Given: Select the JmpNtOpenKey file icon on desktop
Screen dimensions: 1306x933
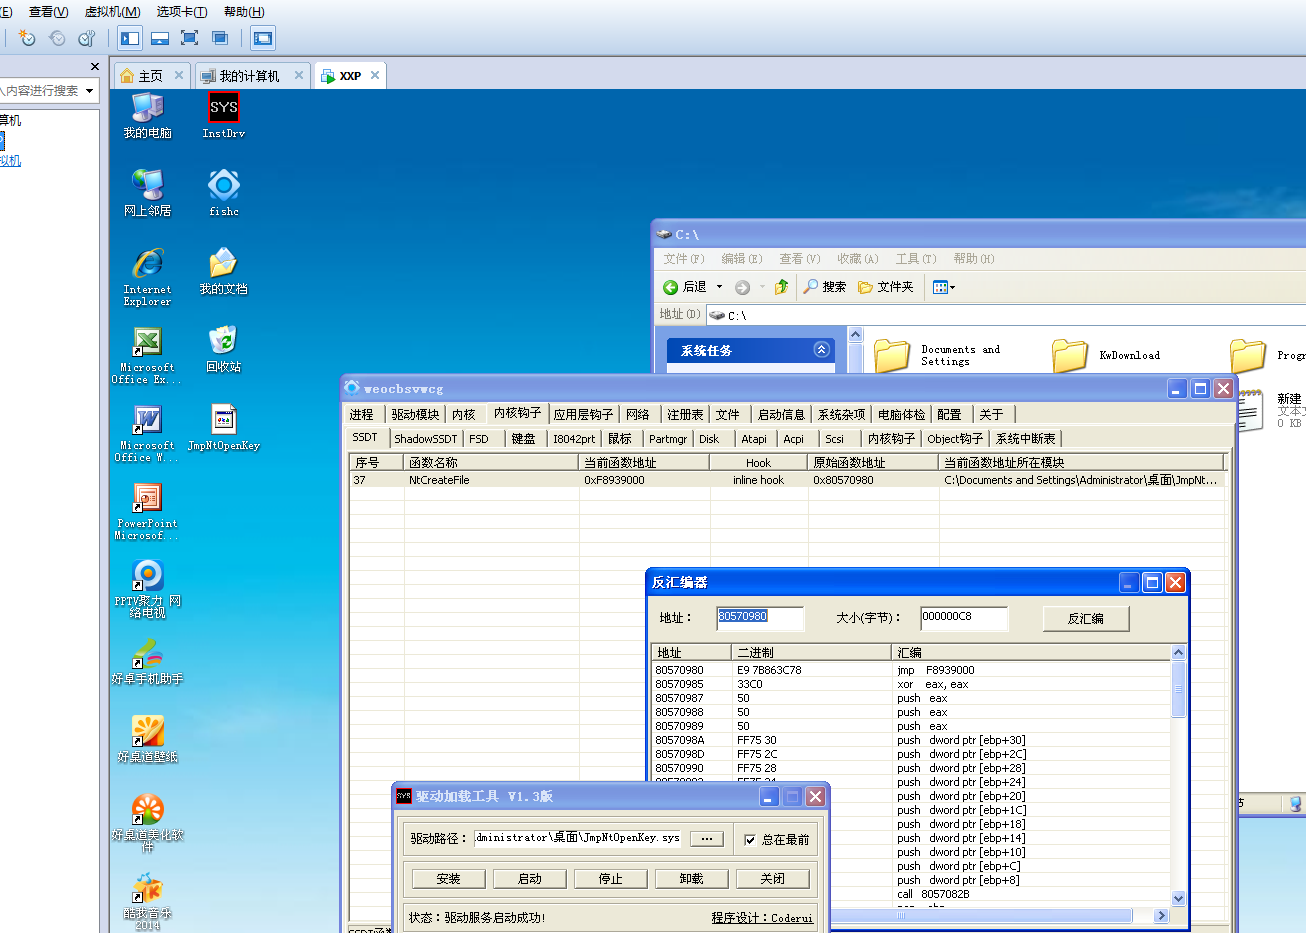Looking at the screenshot, I should (x=223, y=427).
